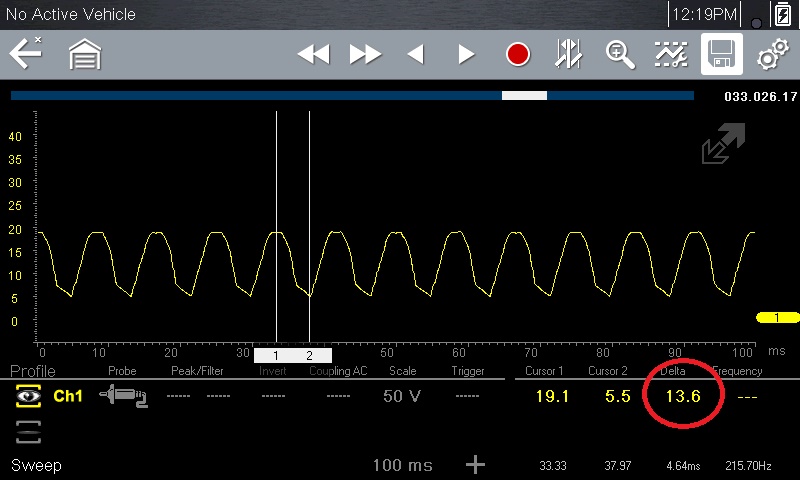Image resolution: width=800 pixels, height=480 pixels.
Task: Step back one frame
Action: (x=415, y=55)
